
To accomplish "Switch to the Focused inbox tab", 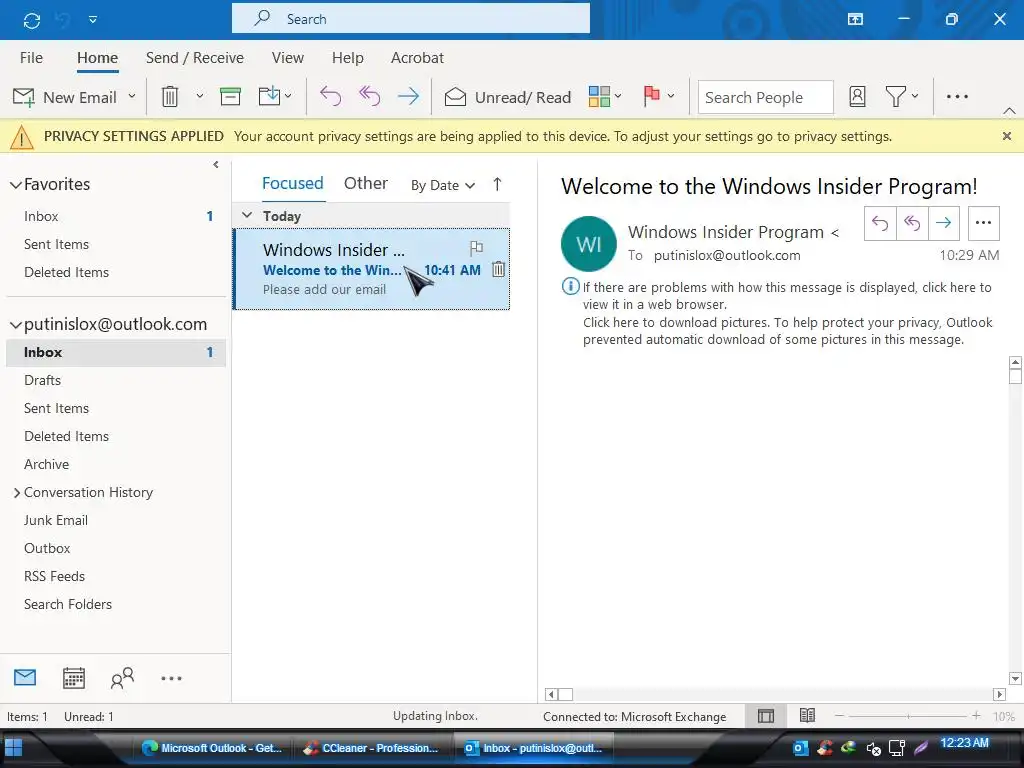I will (x=293, y=184).
